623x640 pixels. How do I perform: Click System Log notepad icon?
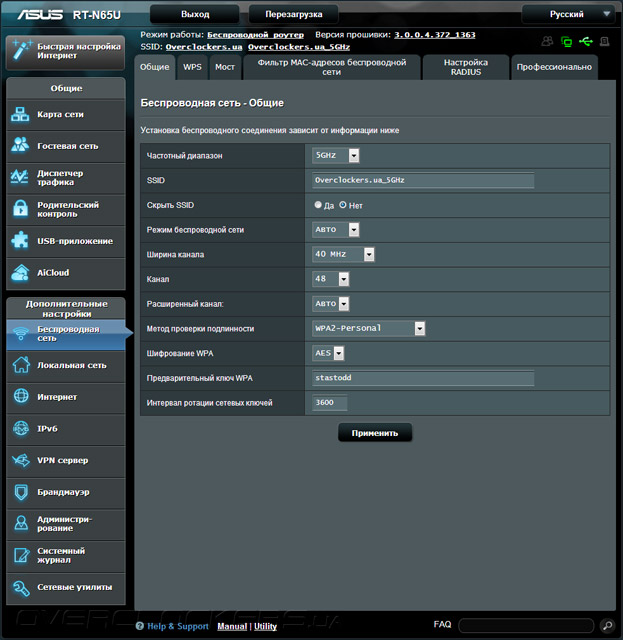pos(21,555)
